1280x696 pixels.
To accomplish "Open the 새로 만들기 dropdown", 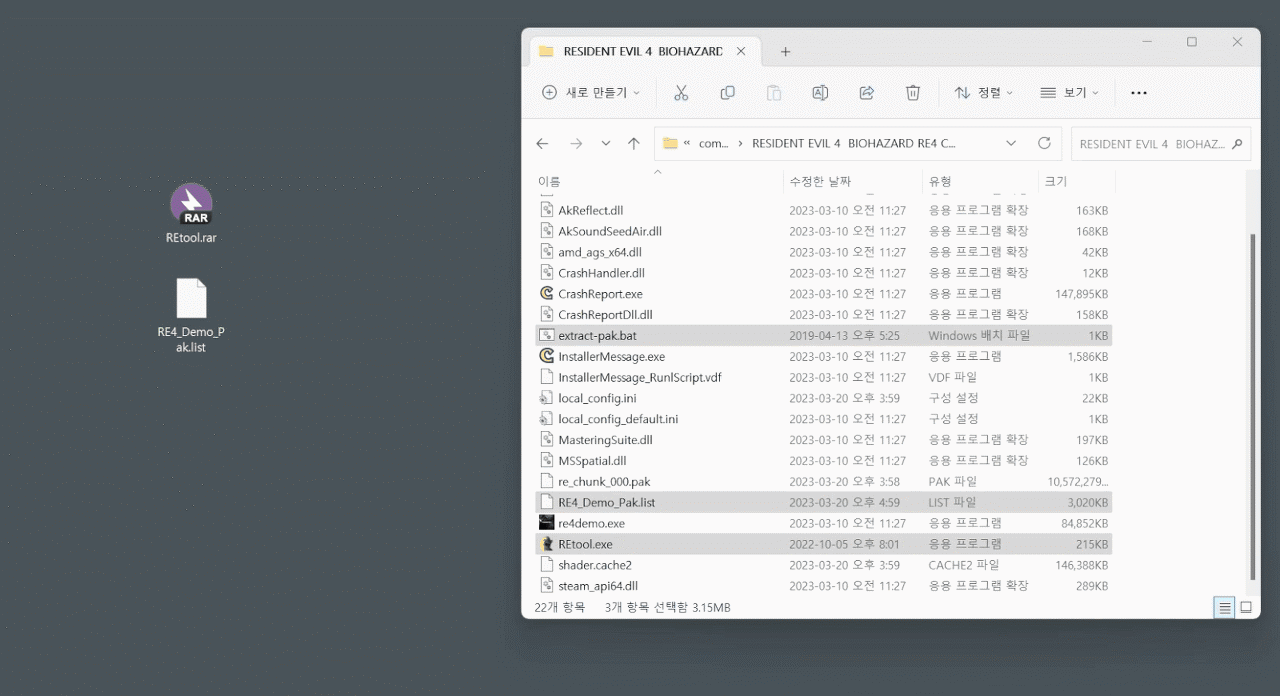I will (x=591, y=92).
